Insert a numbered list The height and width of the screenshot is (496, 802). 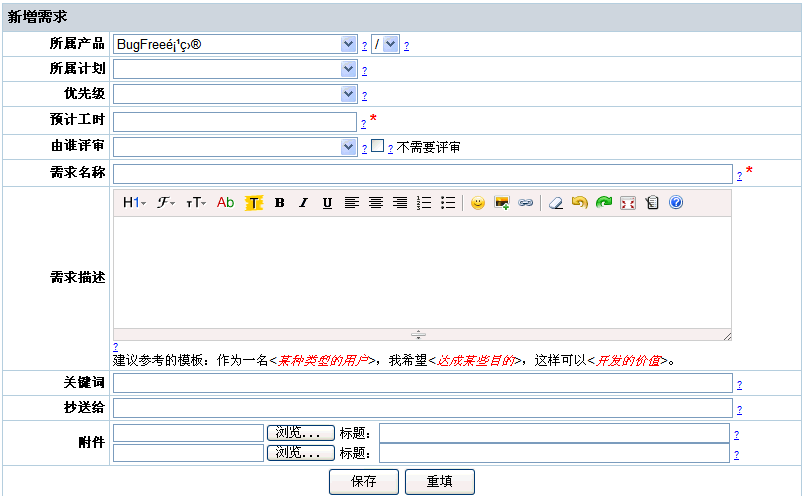pos(424,202)
